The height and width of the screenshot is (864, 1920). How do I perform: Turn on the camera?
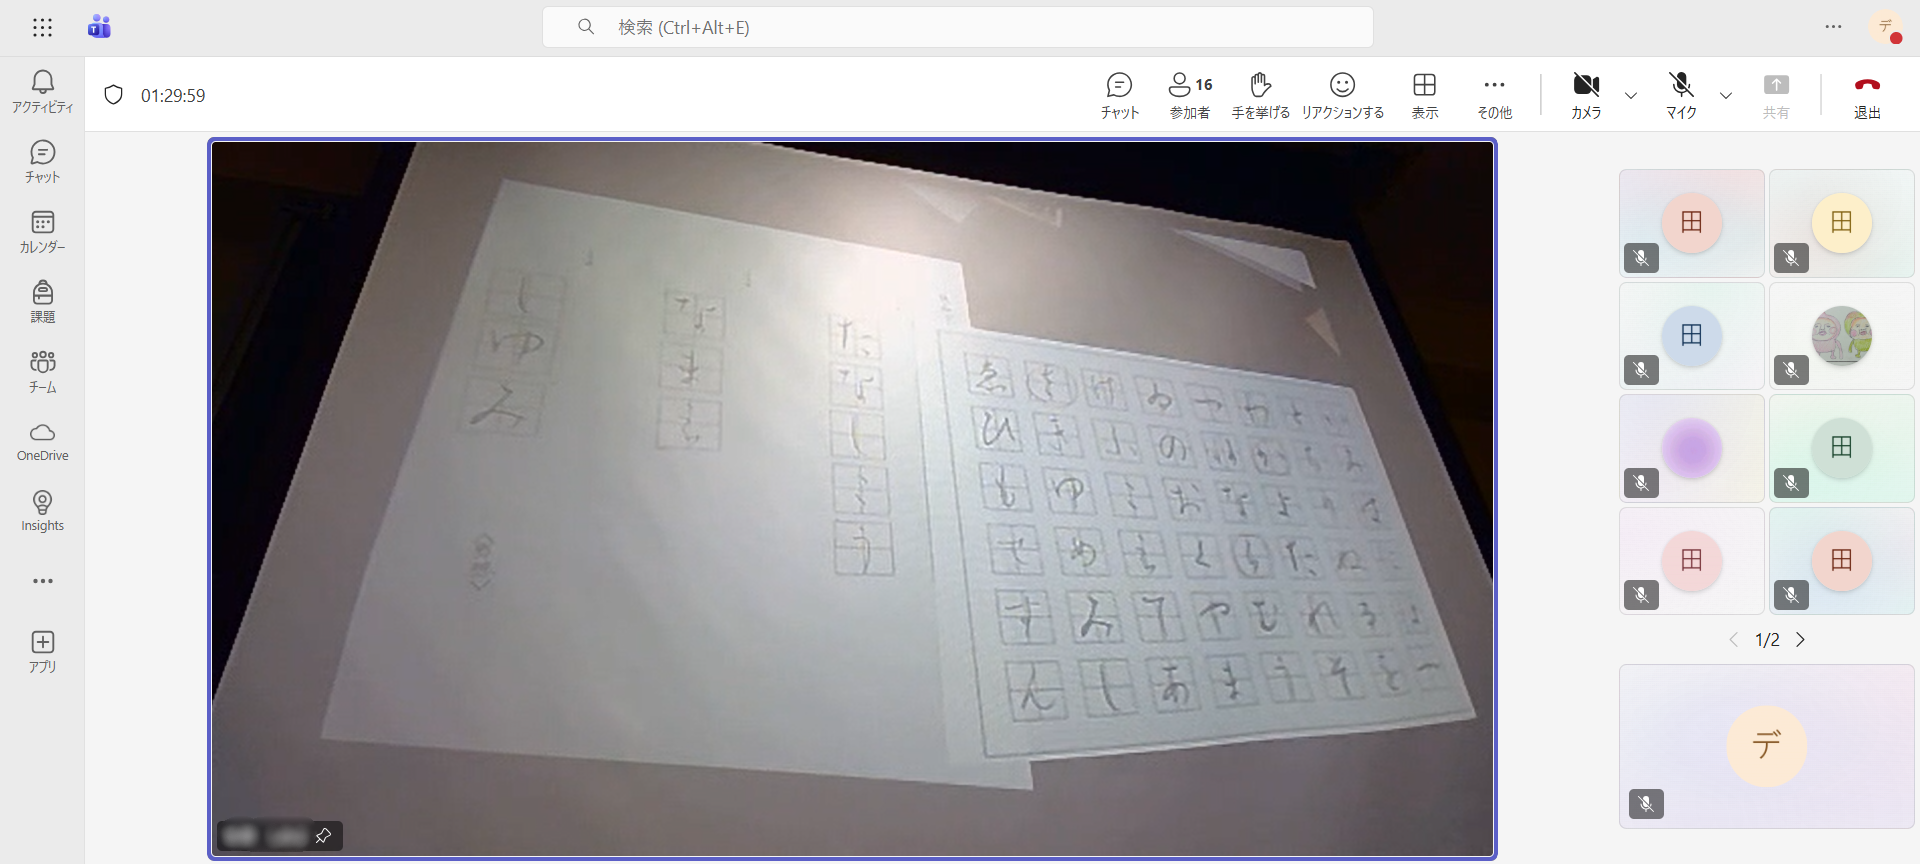[1586, 96]
